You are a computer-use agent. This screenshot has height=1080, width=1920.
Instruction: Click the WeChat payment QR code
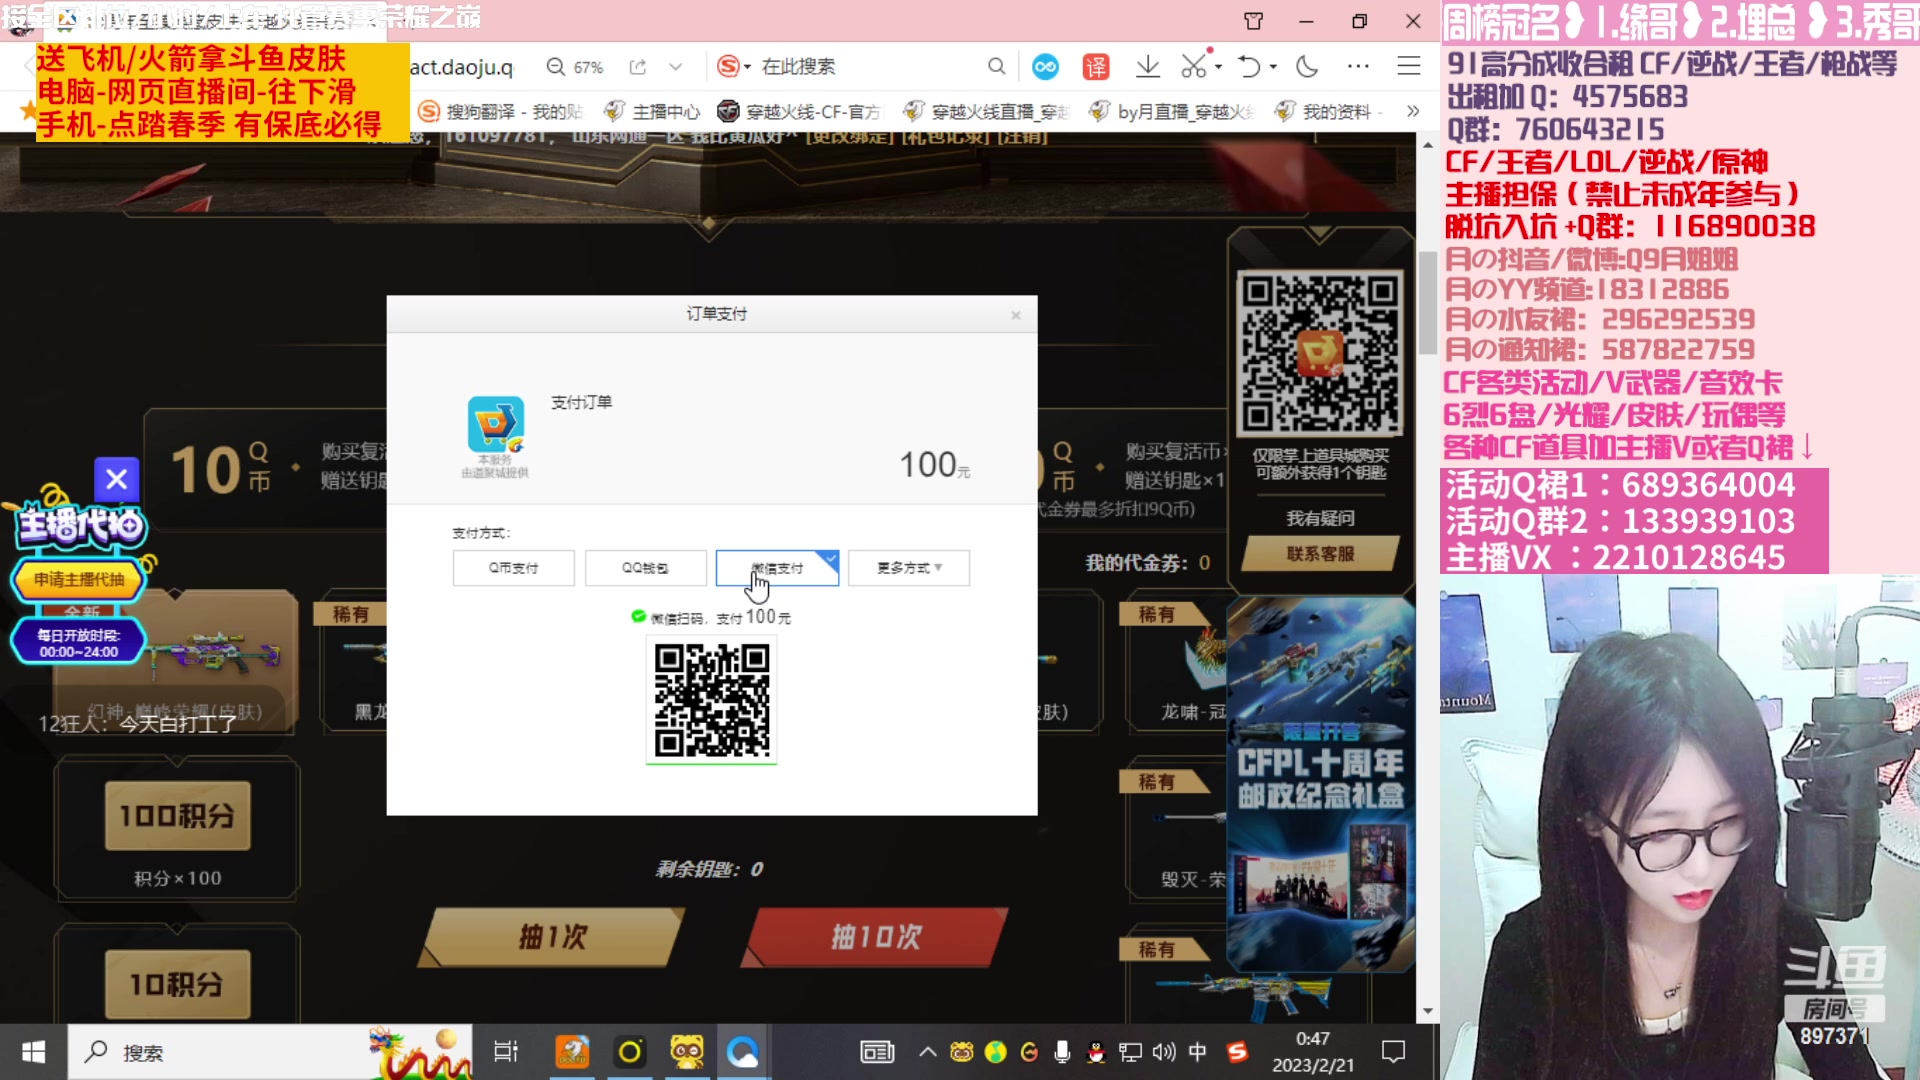coord(712,700)
